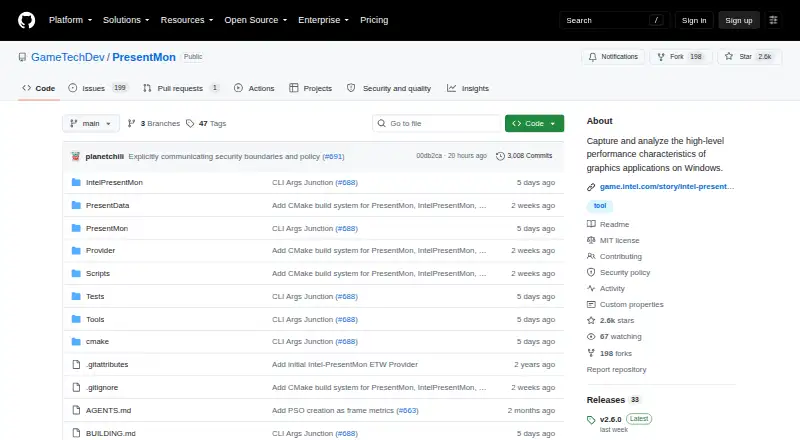Viewport: 800px width, 440px height.
Task: Open the #691 pull request link
Action: (x=334, y=157)
